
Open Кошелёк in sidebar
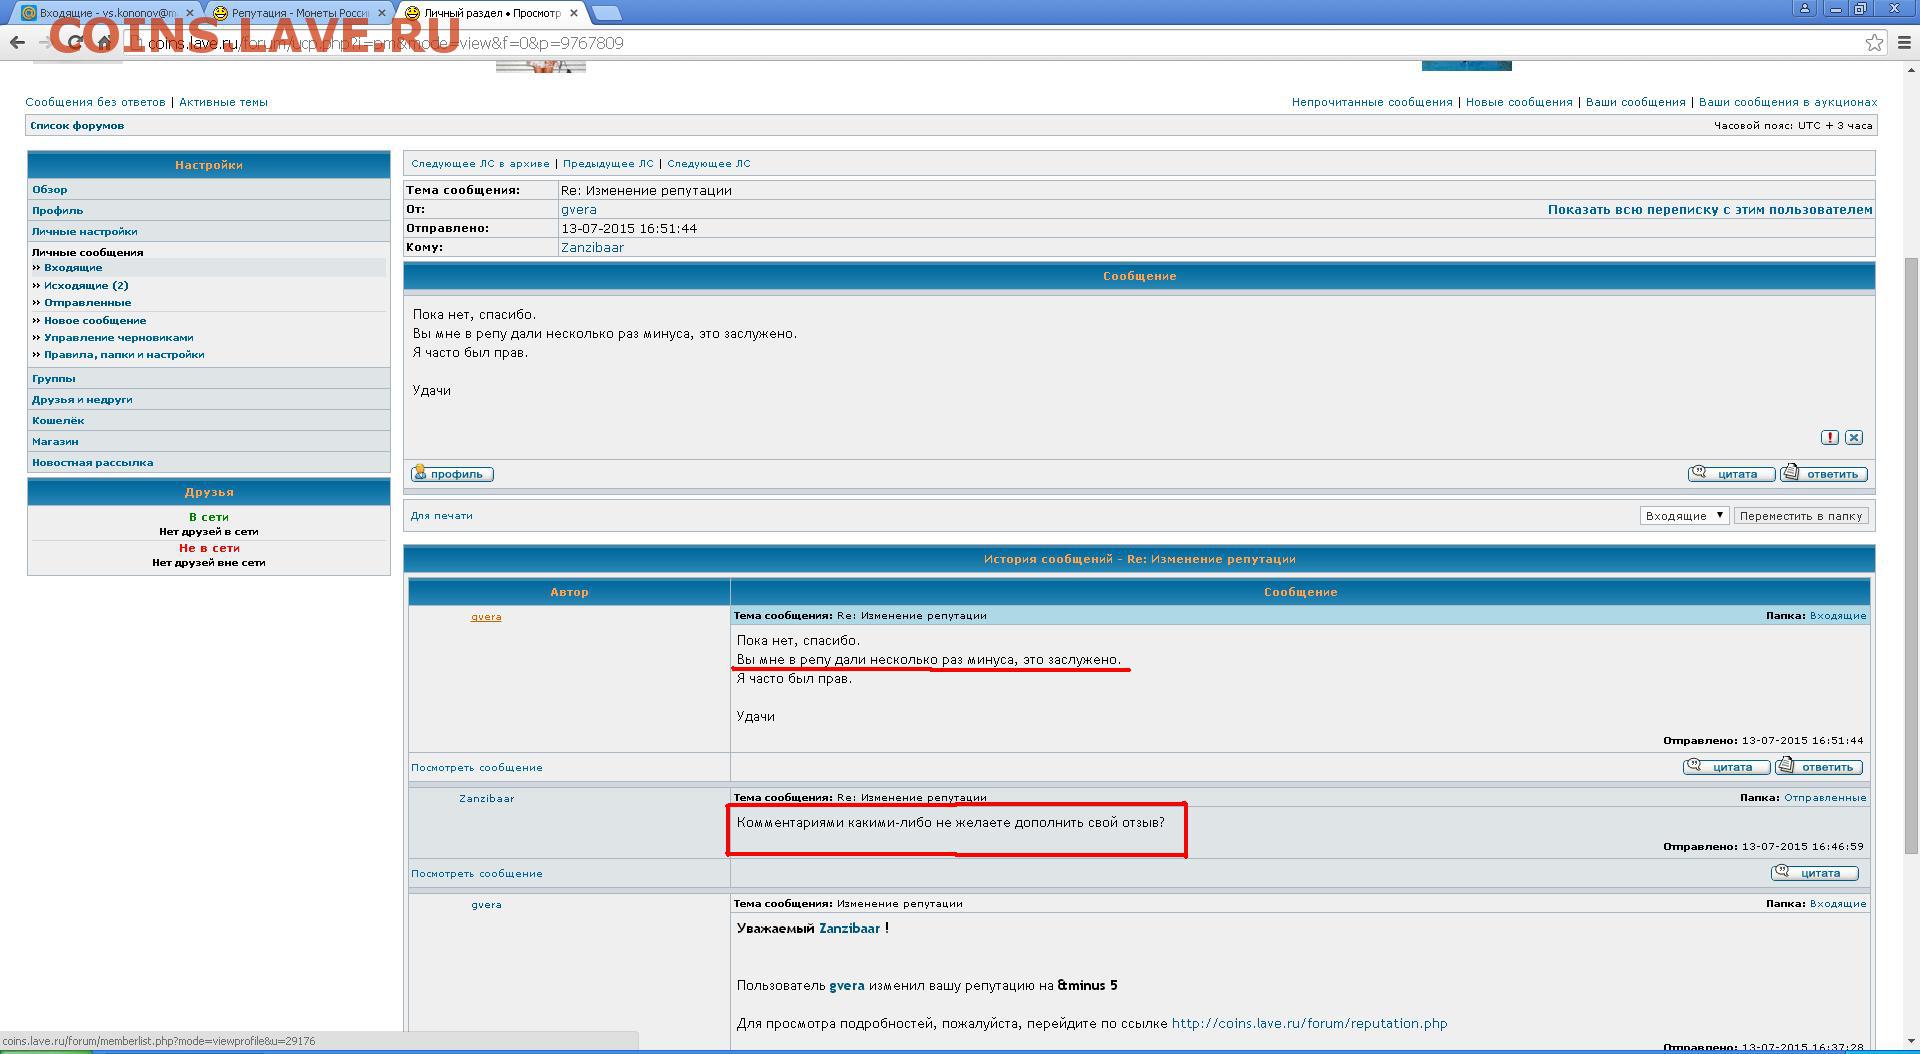(x=58, y=420)
